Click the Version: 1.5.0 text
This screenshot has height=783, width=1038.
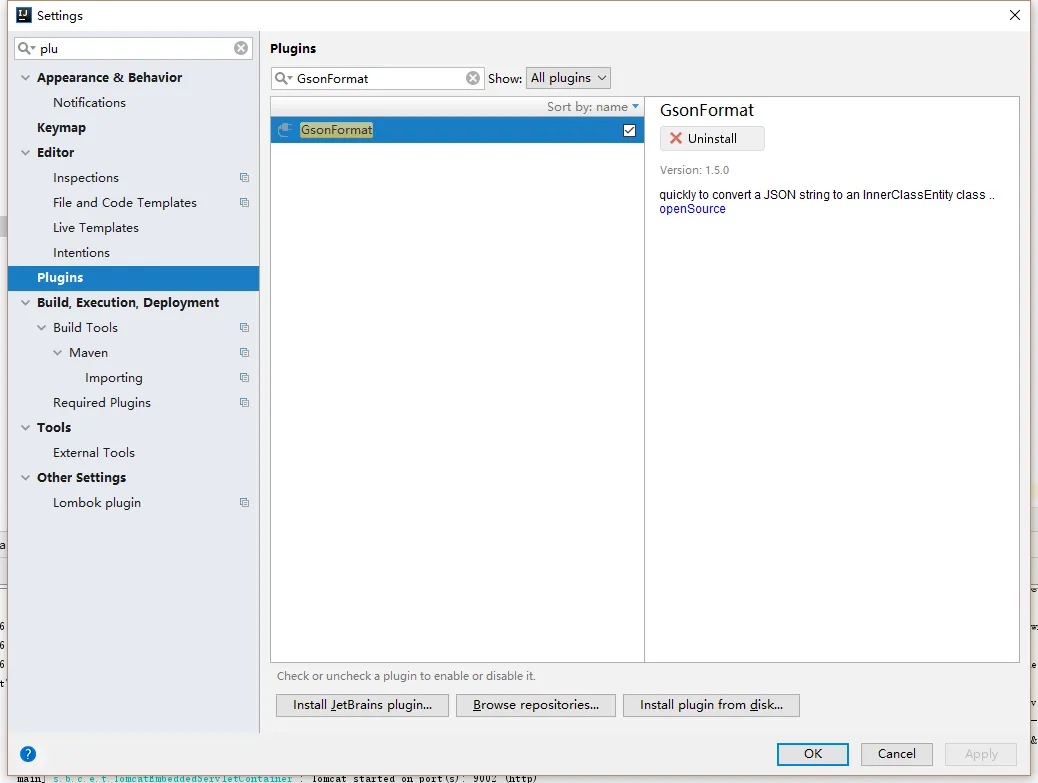(x=694, y=170)
